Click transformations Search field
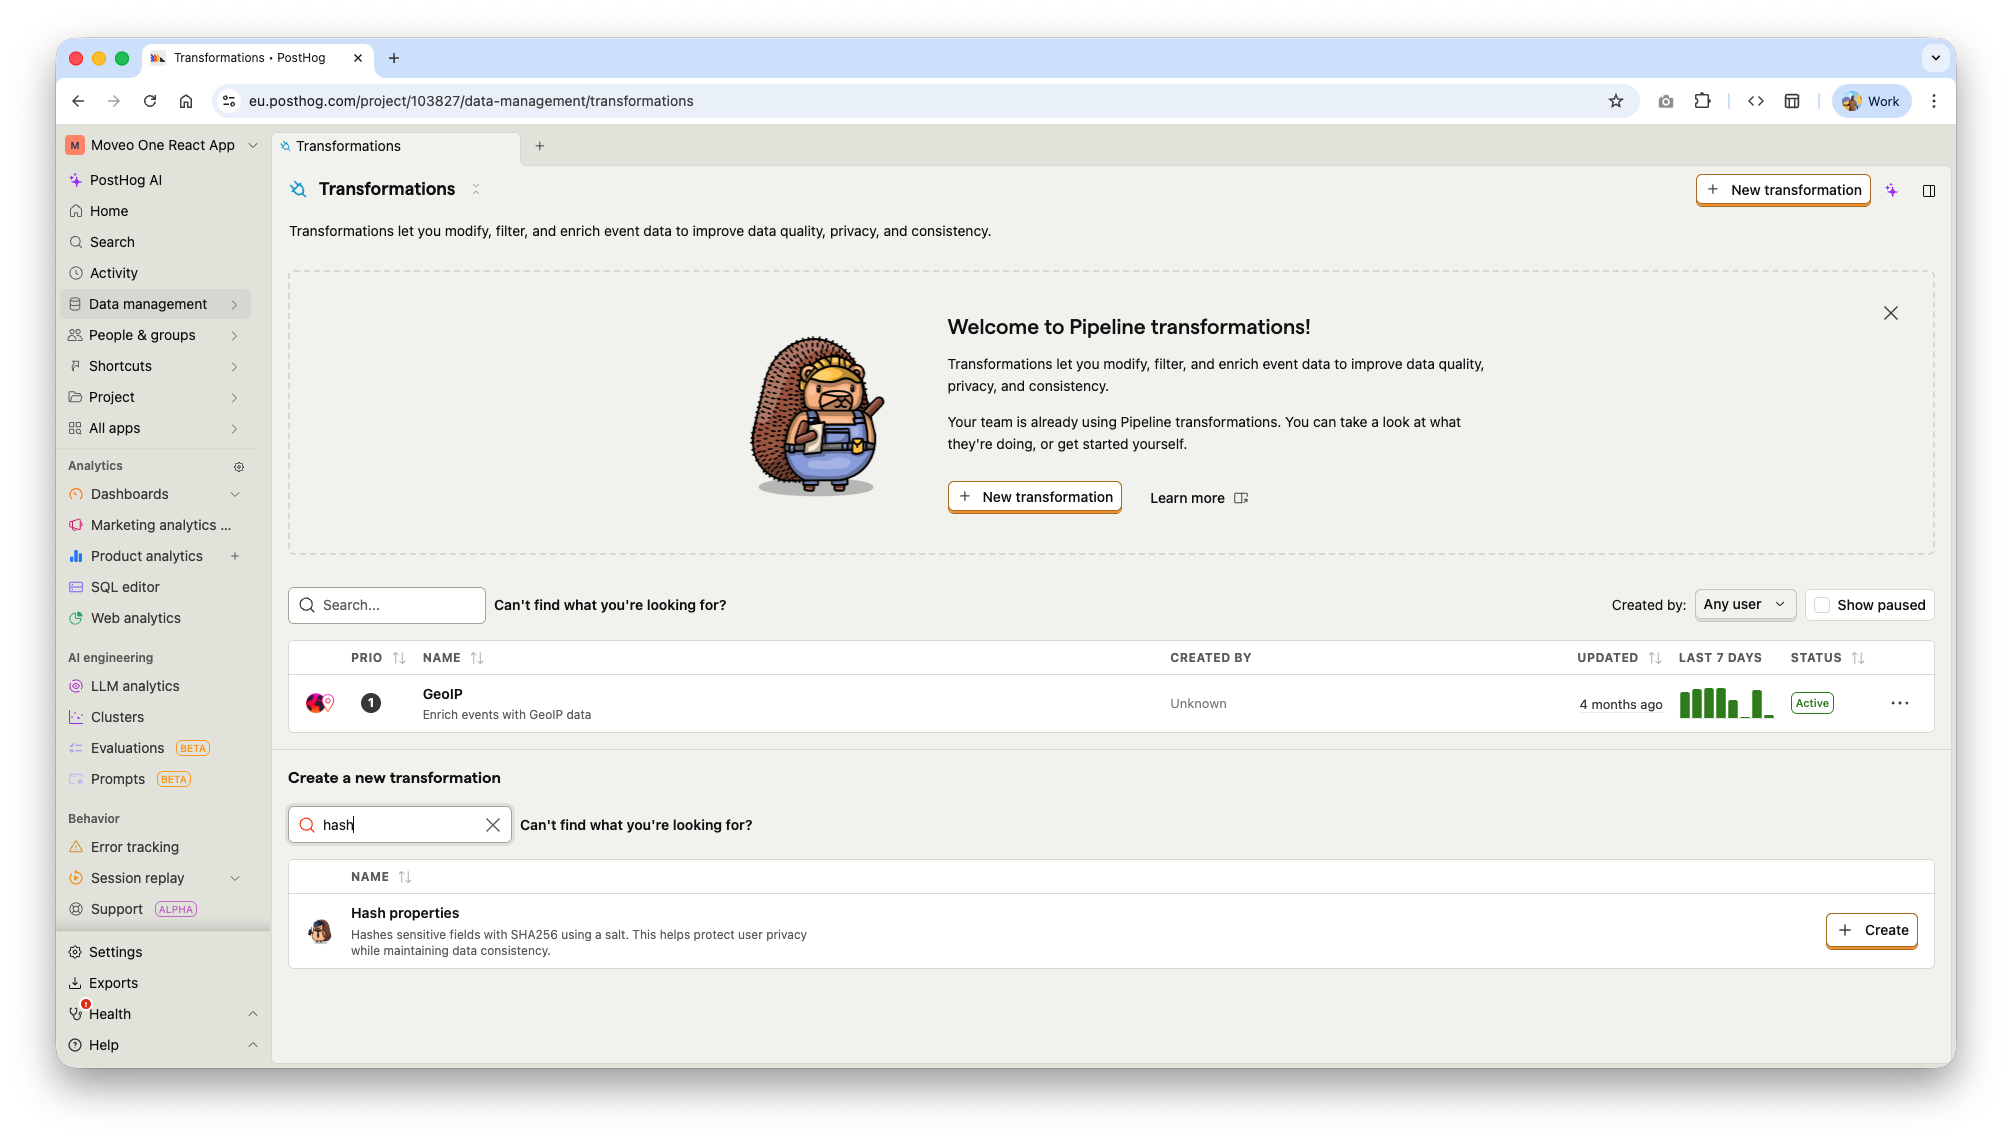 click(x=387, y=605)
